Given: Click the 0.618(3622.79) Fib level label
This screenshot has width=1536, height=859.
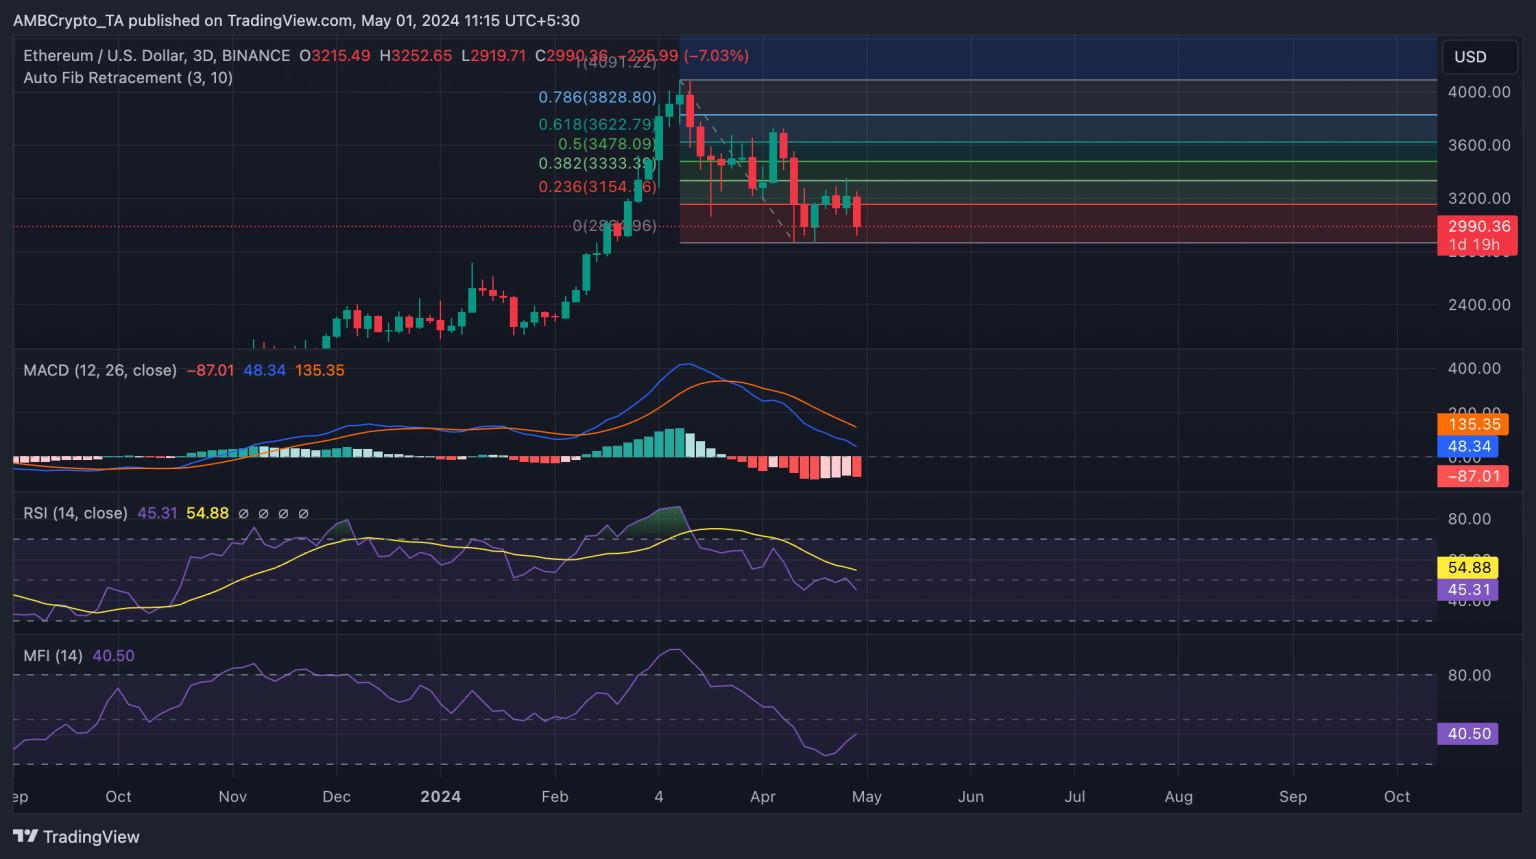Looking at the screenshot, I should (x=597, y=124).
